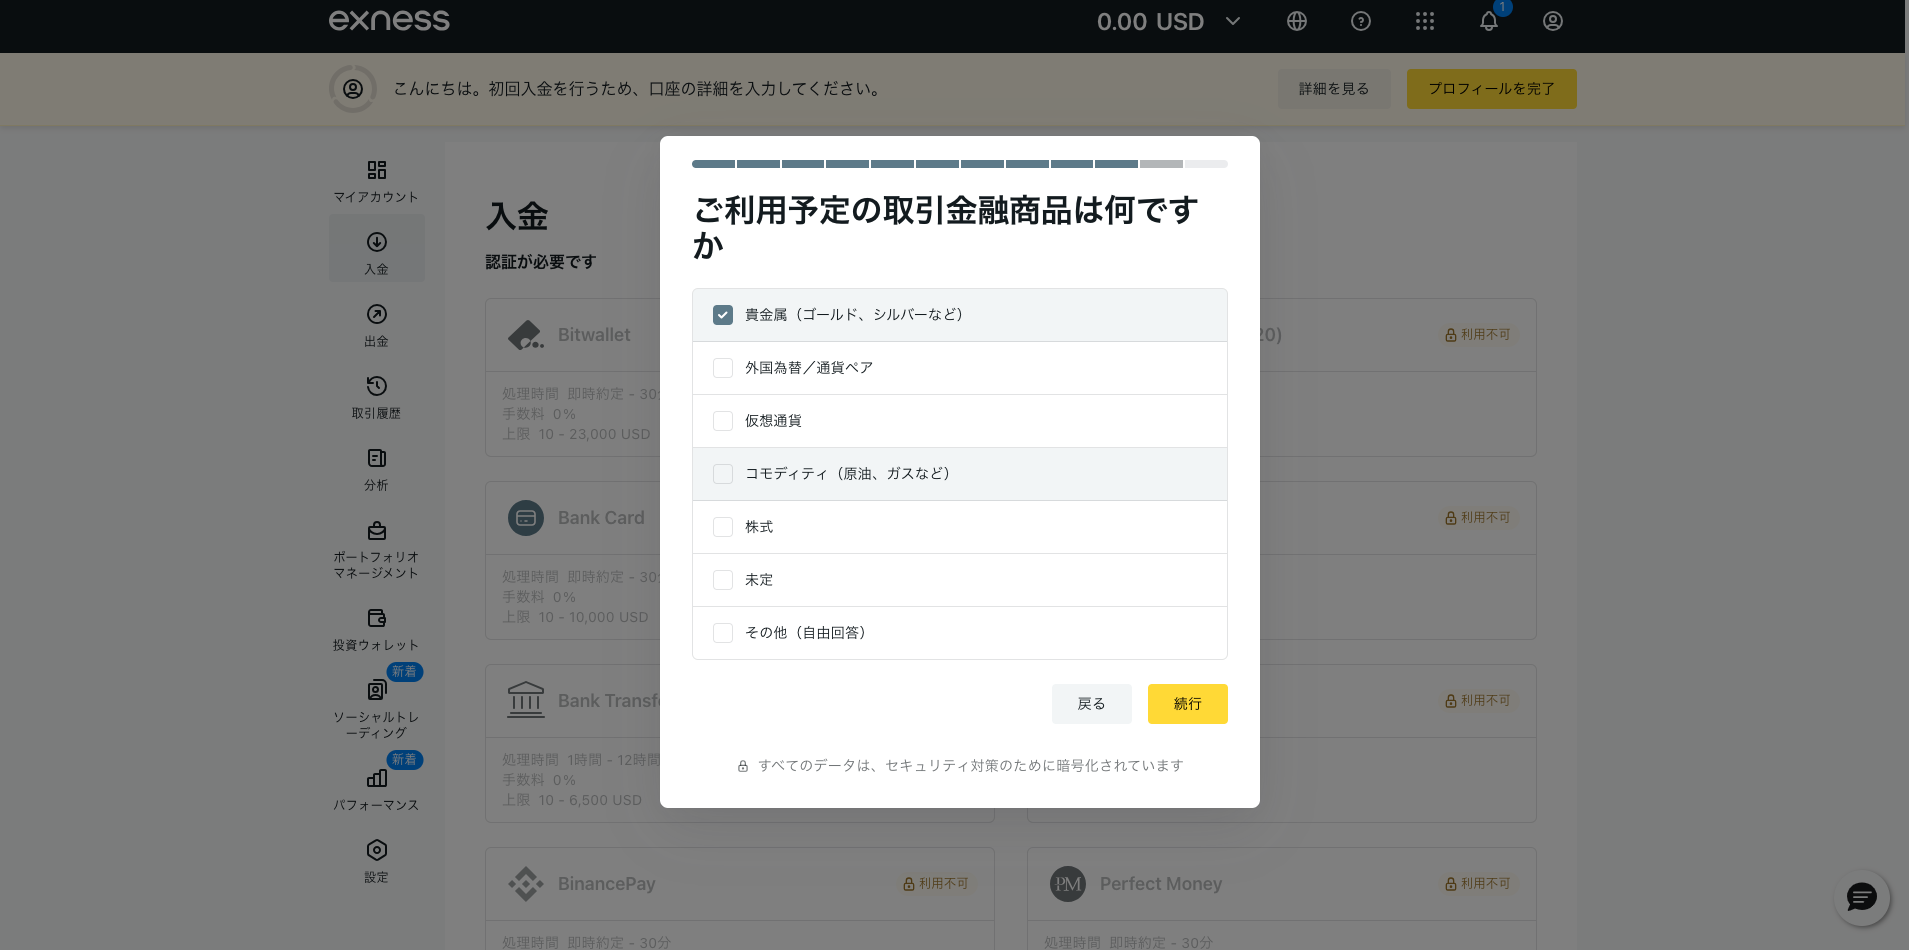Tick the 株式 checkbox
The height and width of the screenshot is (950, 1909).
pyautogui.click(x=723, y=527)
